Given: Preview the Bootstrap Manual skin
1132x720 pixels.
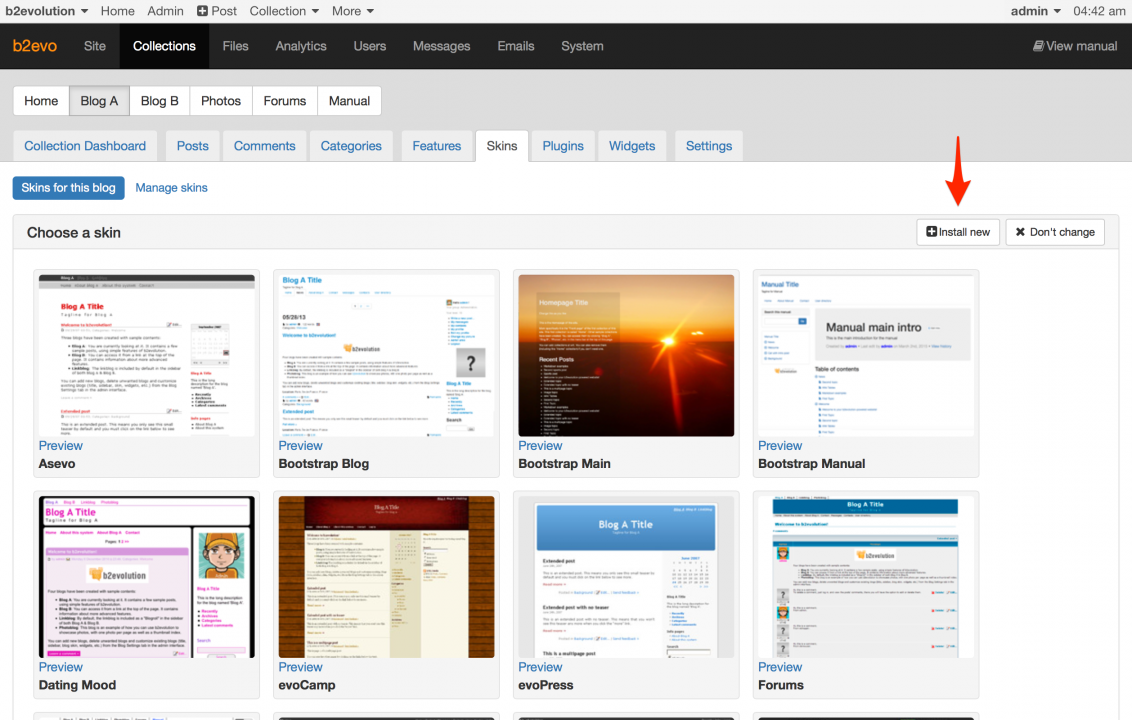Looking at the screenshot, I should pos(780,446).
